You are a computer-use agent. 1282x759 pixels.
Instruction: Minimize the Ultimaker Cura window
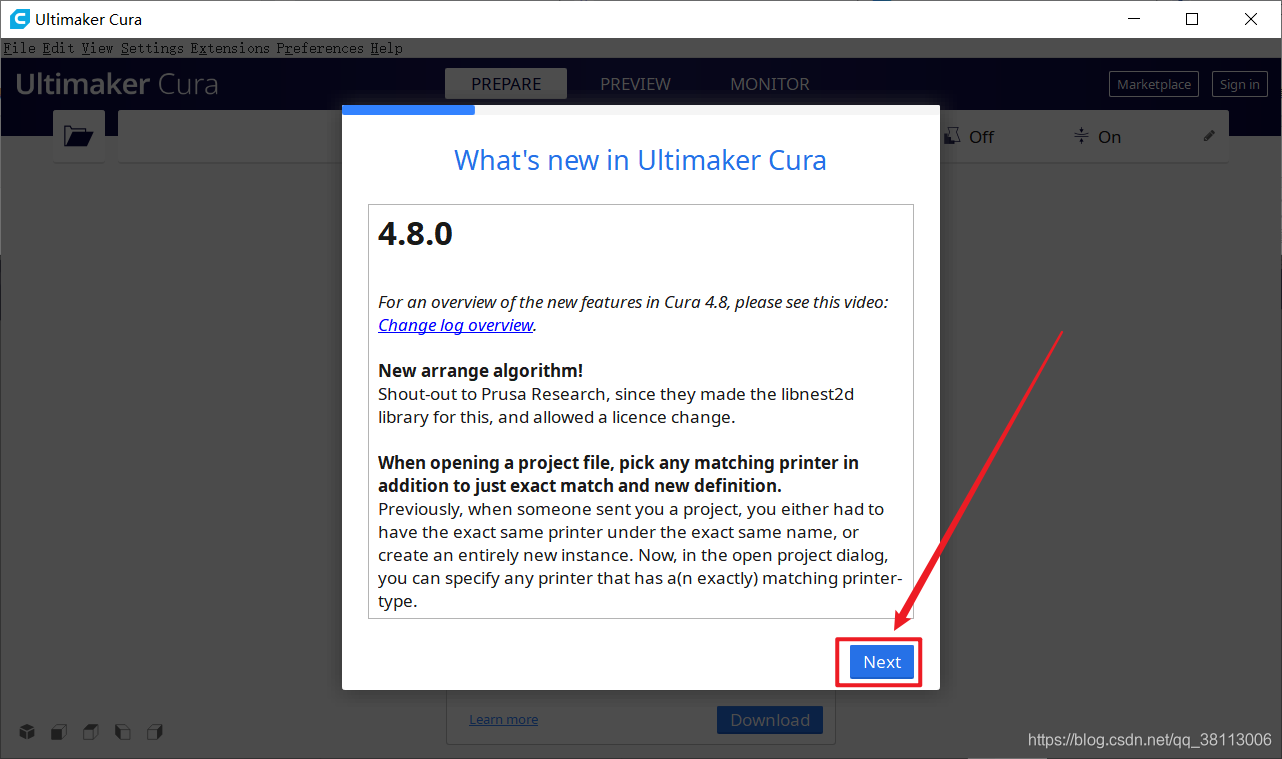click(1133, 19)
